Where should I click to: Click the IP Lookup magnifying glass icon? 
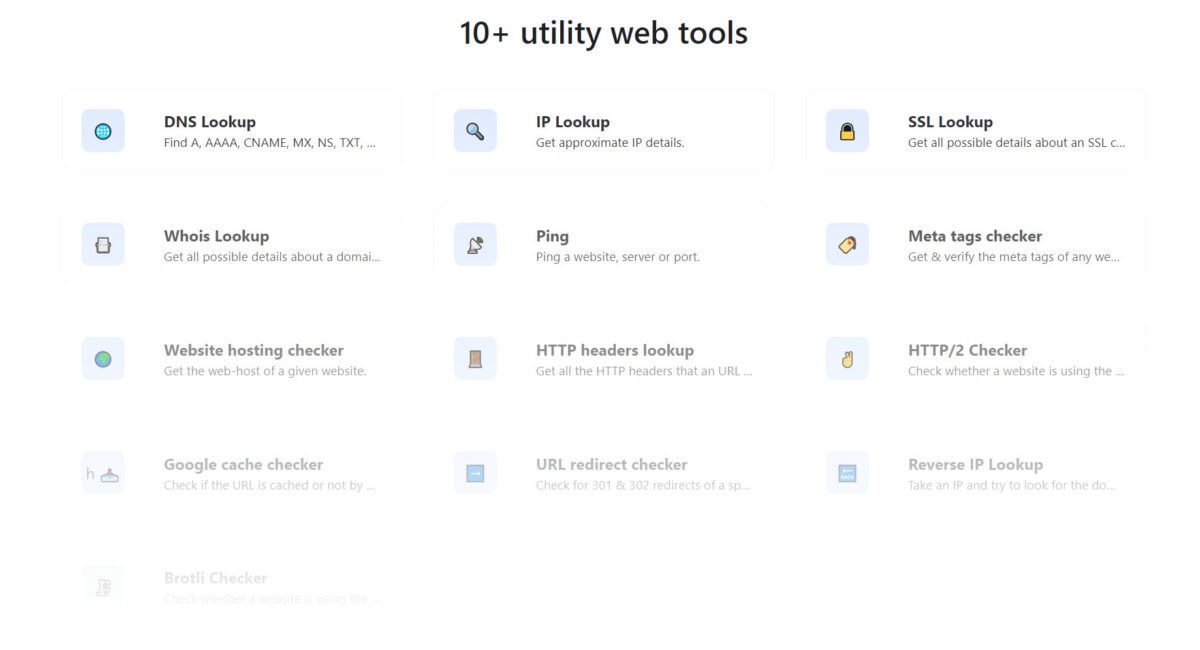(475, 131)
